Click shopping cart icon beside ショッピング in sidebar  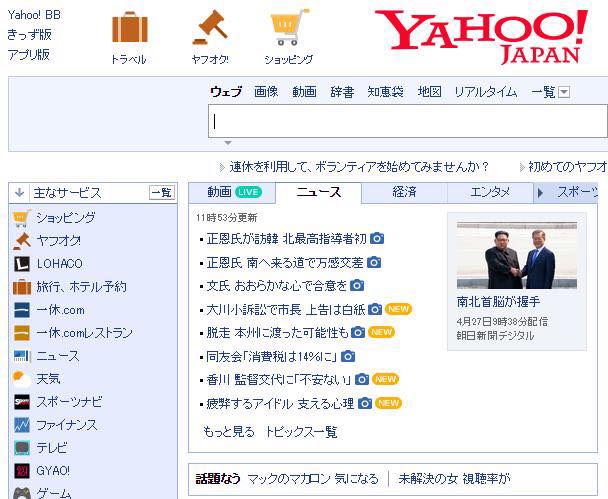[x=22, y=218]
